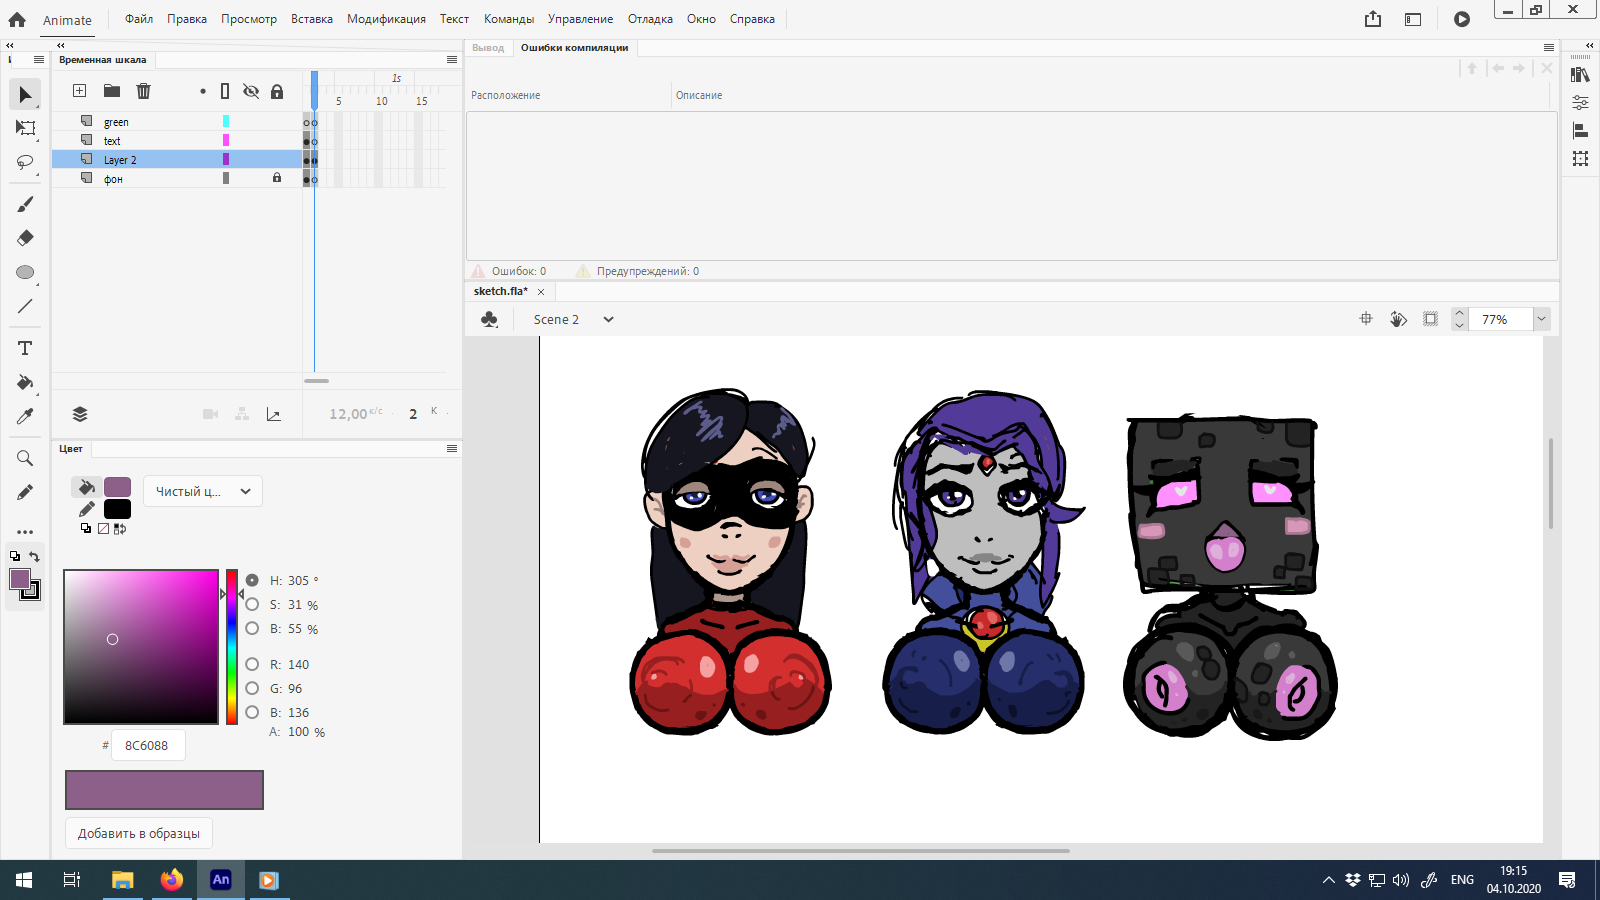Select the R red radio button
The image size is (1600, 900).
pos(252,664)
